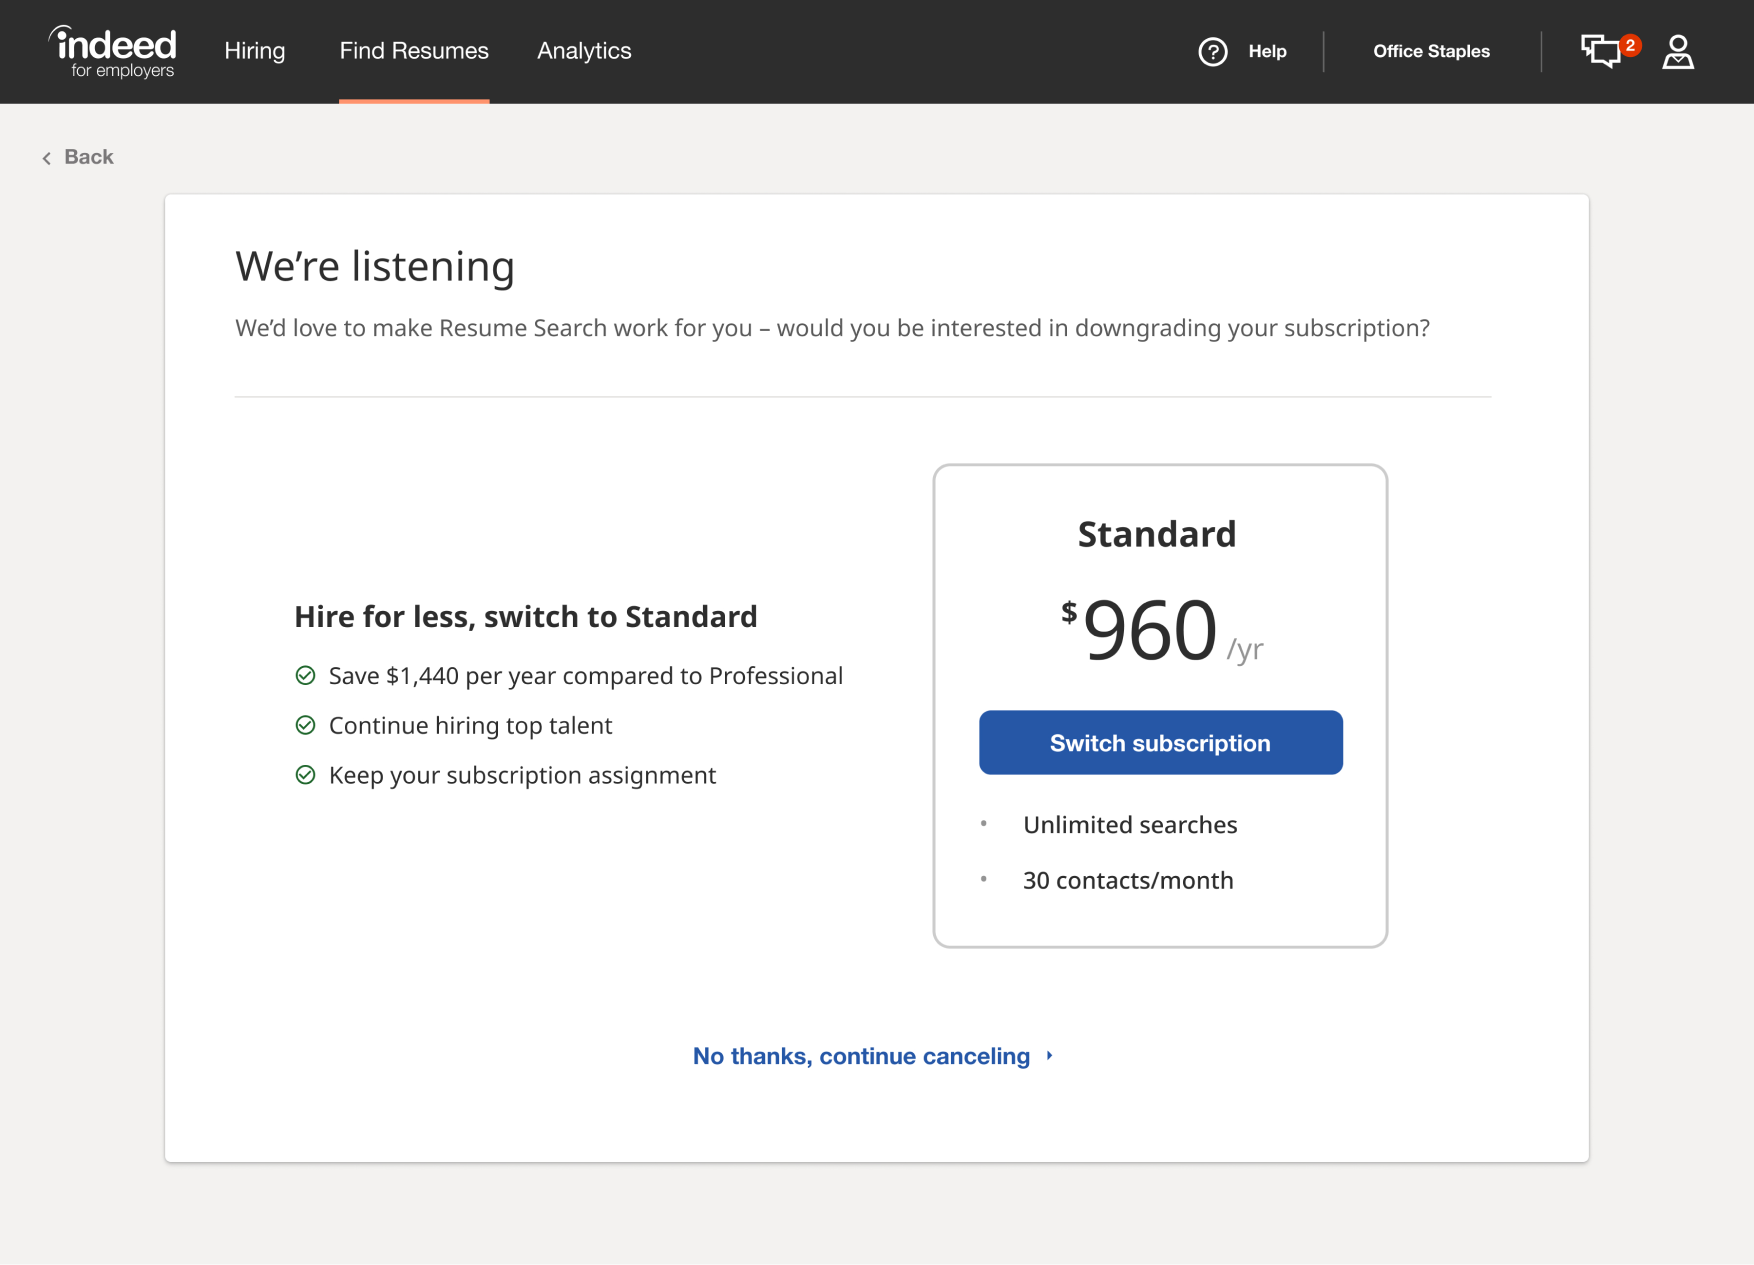Click Hire for less, switch to Standard heading
The image size is (1754, 1265).
point(526,617)
